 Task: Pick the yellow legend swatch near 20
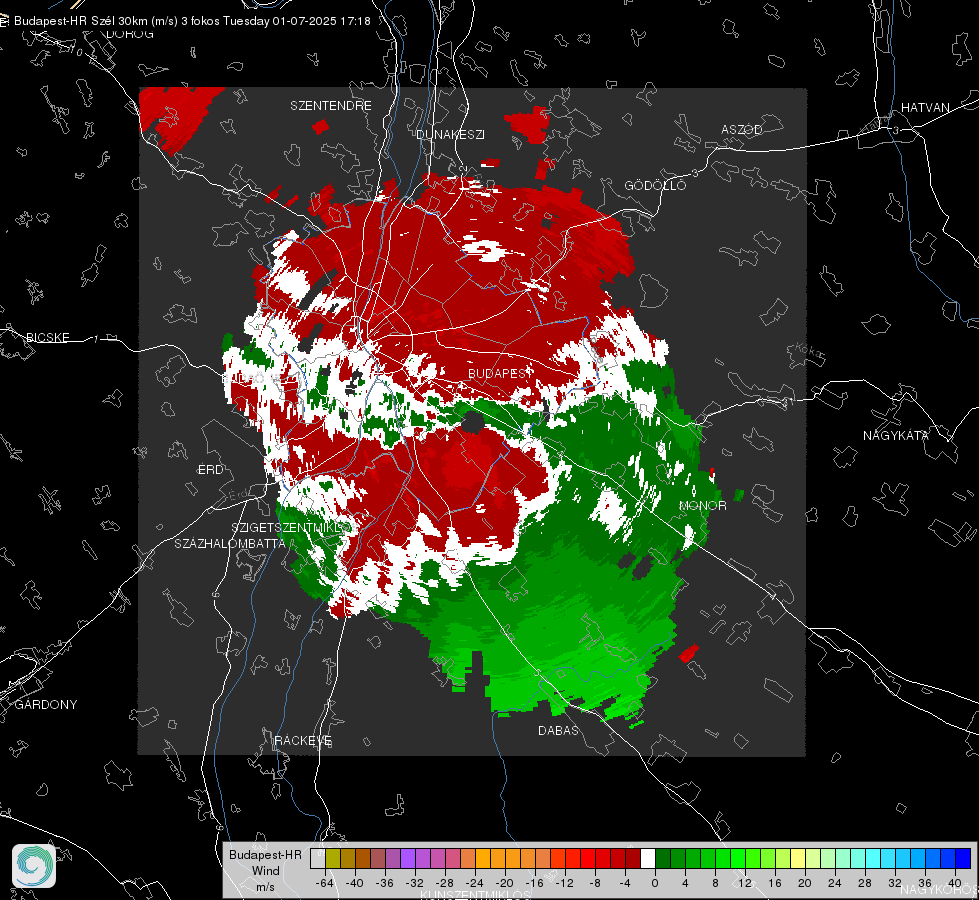pos(798,859)
